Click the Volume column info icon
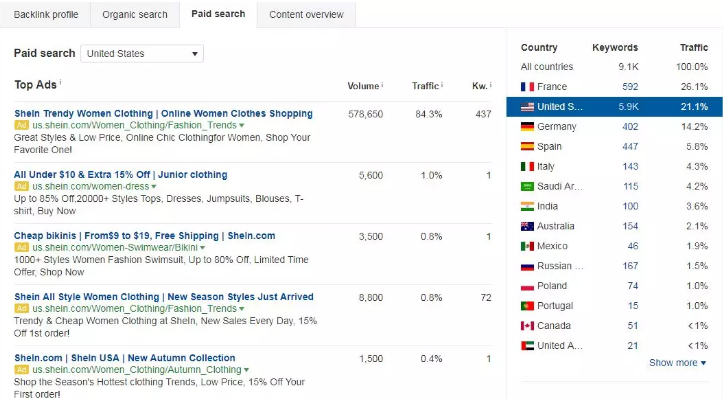The height and width of the screenshot is (409, 723). [382, 85]
